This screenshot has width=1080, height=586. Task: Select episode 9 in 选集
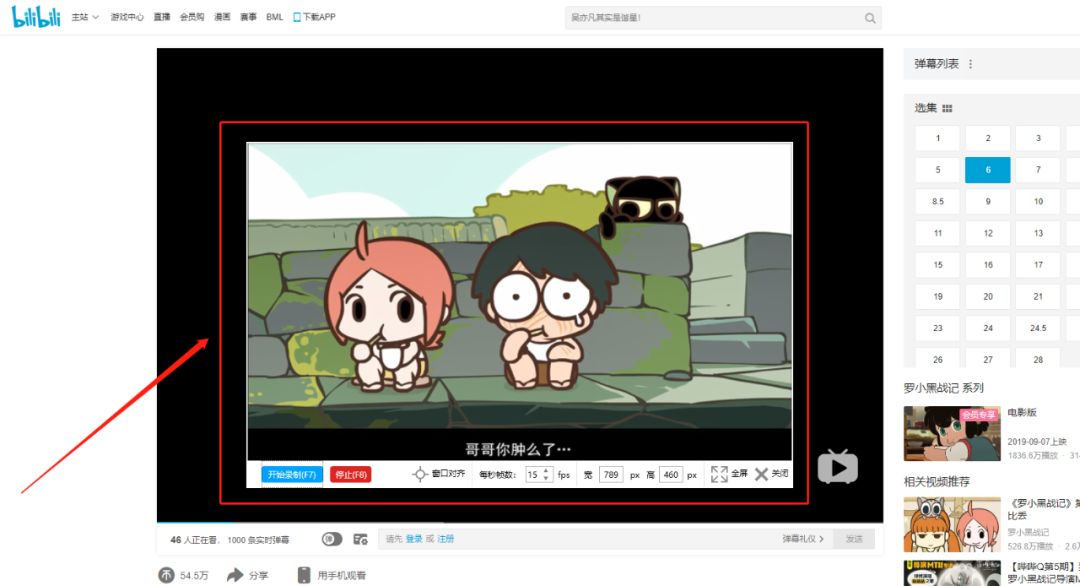pos(988,202)
